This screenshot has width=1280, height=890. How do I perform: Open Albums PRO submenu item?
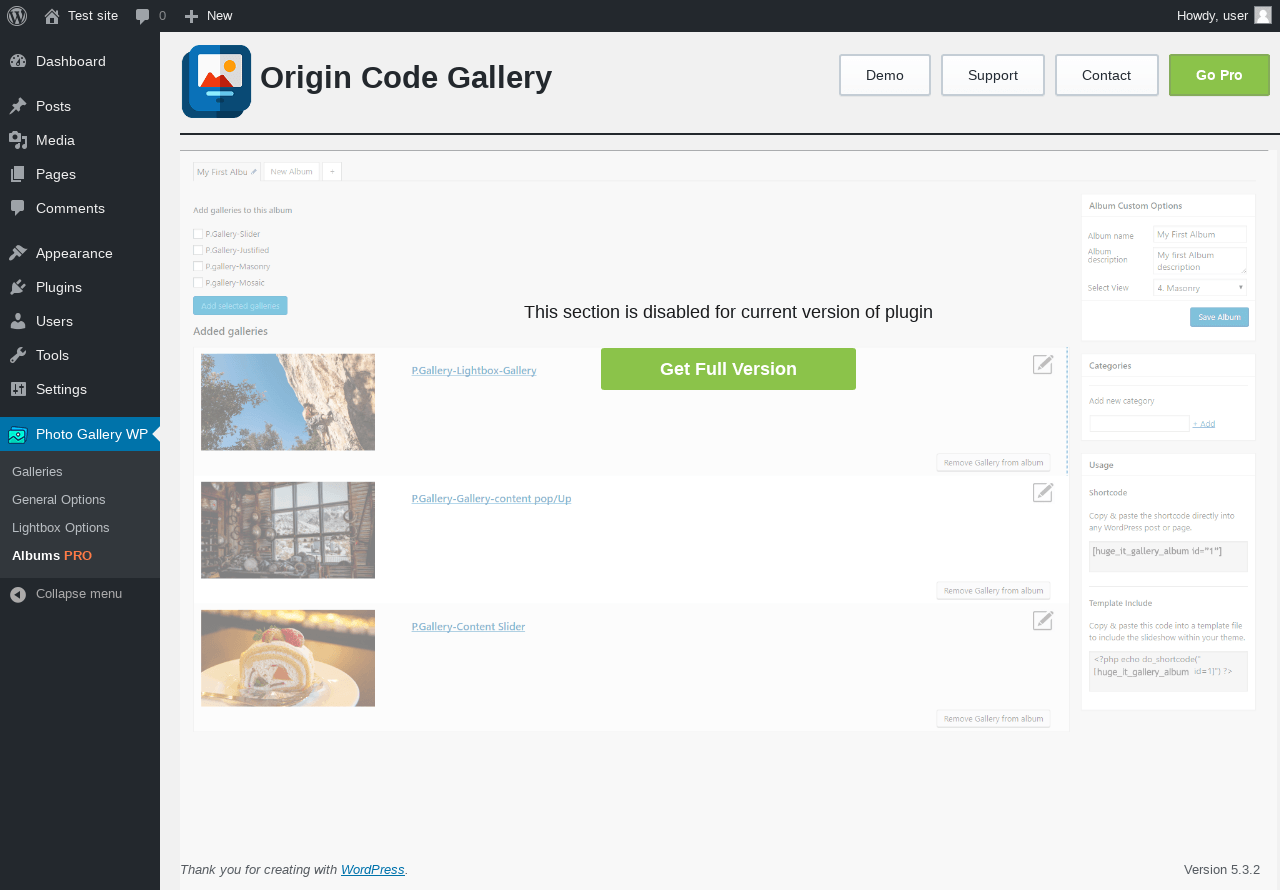(52, 555)
